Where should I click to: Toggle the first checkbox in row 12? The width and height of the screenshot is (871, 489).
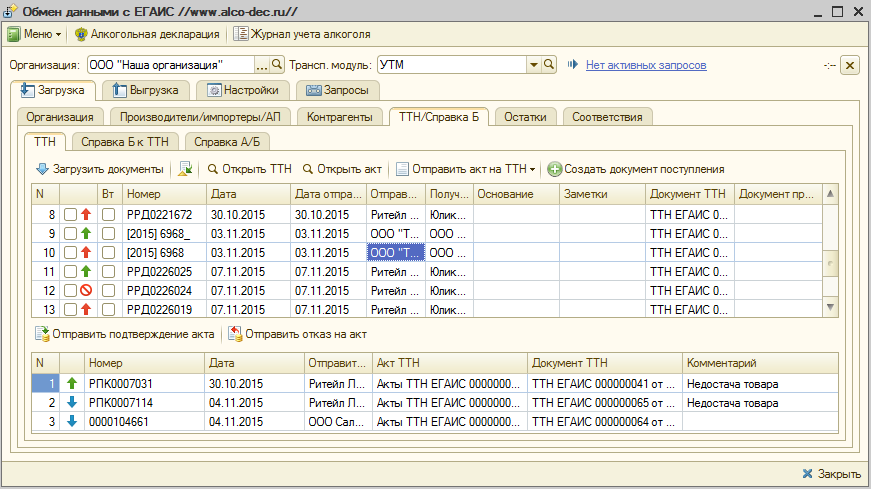pyautogui.click(x=70, y=290)
